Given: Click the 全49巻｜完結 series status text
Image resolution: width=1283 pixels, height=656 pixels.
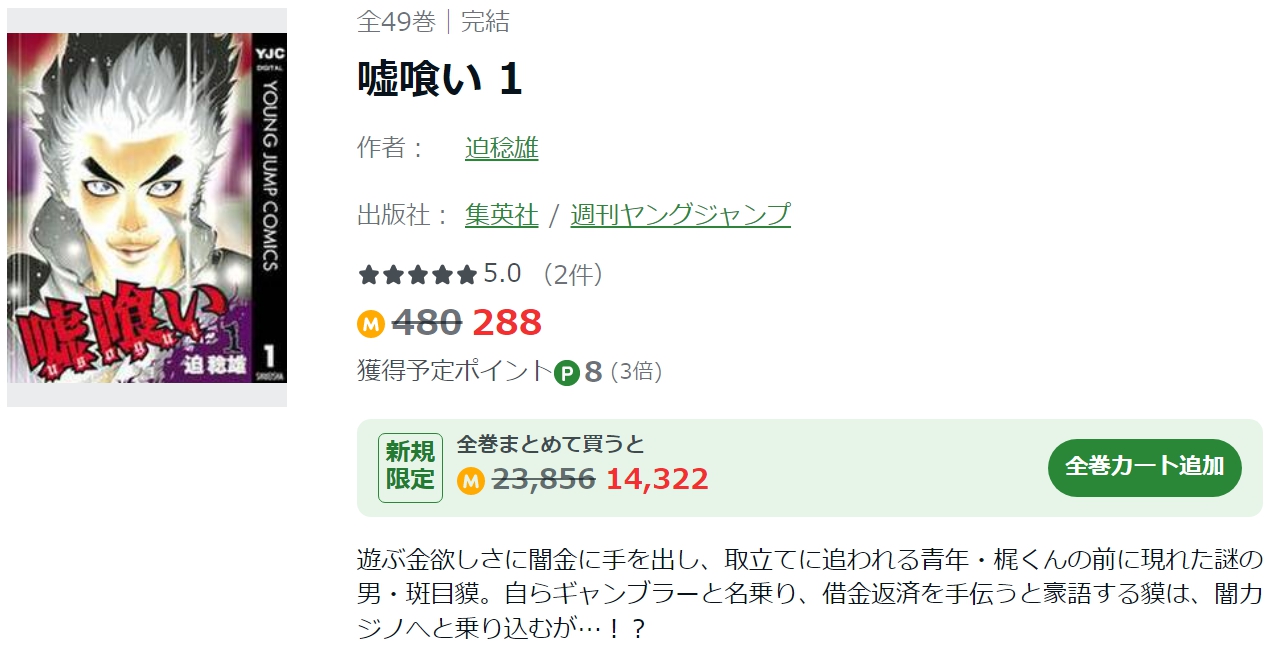Looking at the screenshot, I should click(433, 22).
